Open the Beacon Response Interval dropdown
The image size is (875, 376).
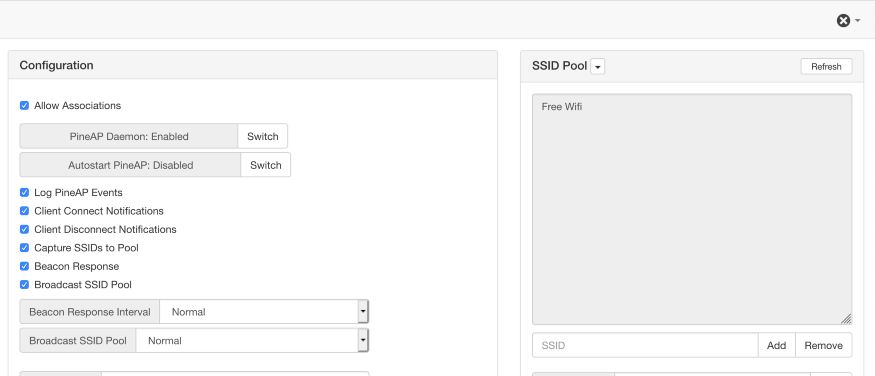click(x=264, y=312)
